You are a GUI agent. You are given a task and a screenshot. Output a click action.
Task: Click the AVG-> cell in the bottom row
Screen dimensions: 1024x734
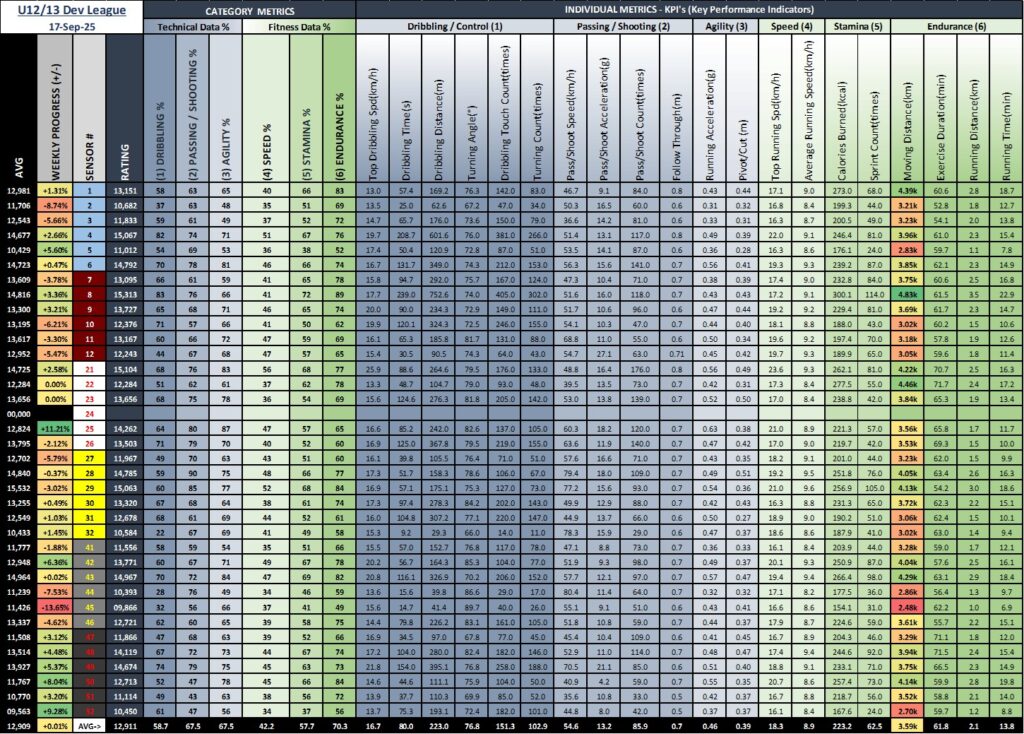tap(88, 726)
